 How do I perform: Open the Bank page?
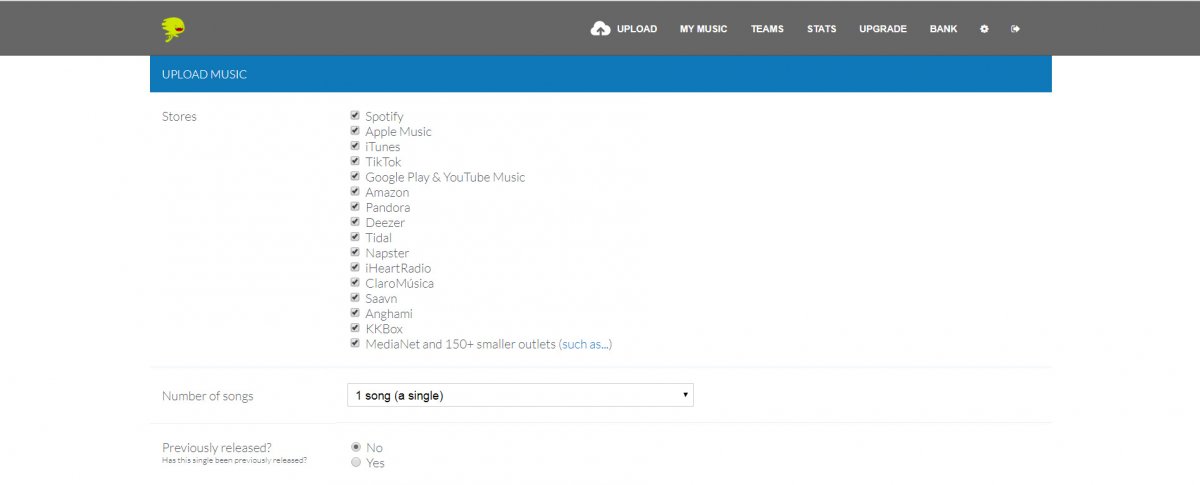pyautogui.click(x=943, y=29)
